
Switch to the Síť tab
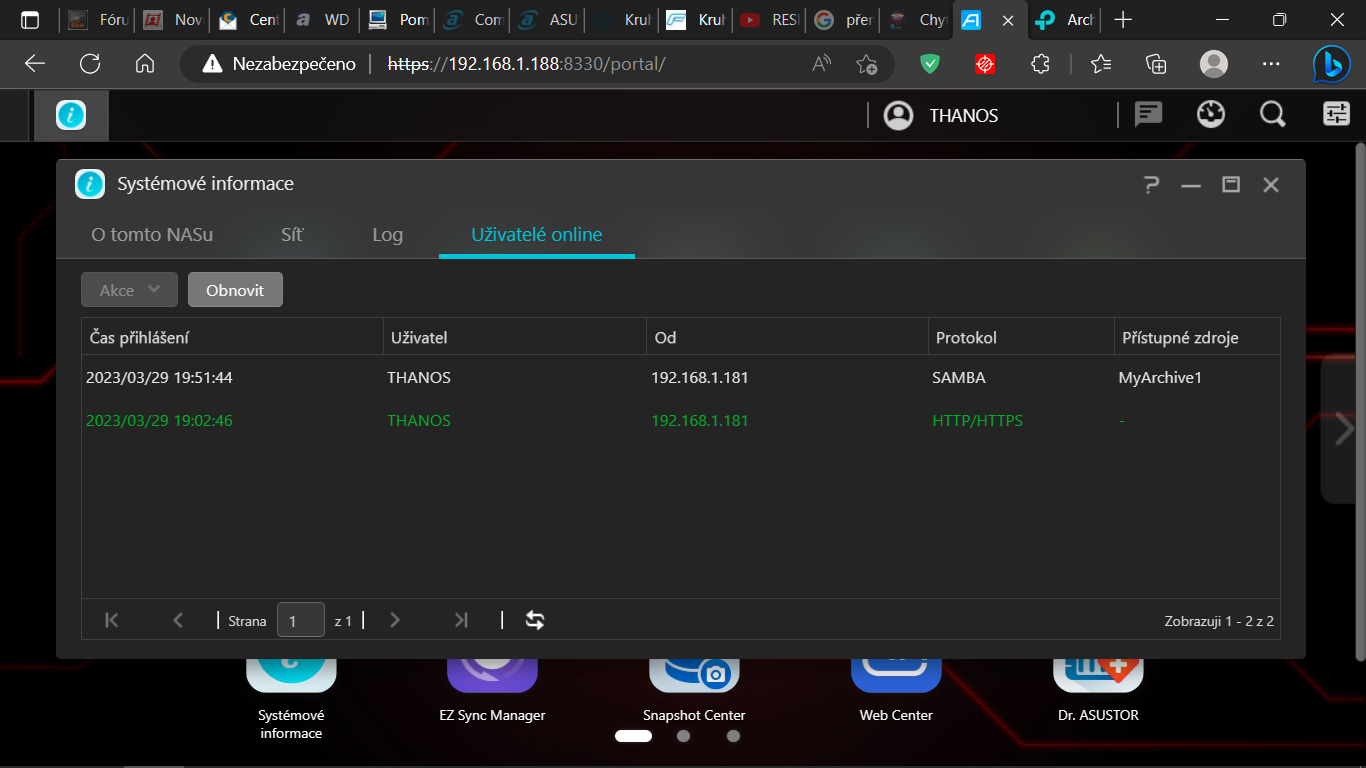click(x=292, y=235)
